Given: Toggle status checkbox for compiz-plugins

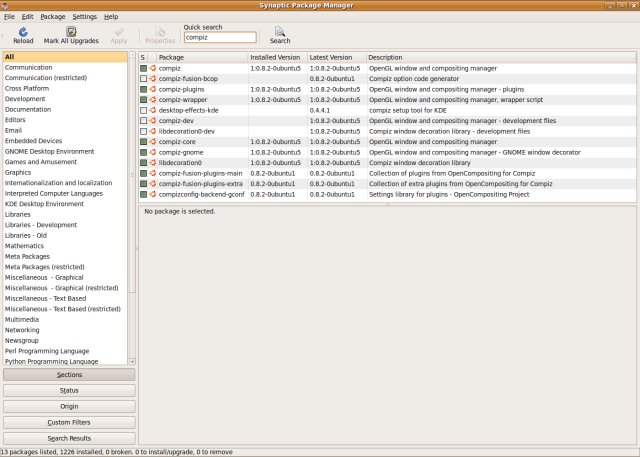Looking at the screenshot, I should tap(143, 89).
